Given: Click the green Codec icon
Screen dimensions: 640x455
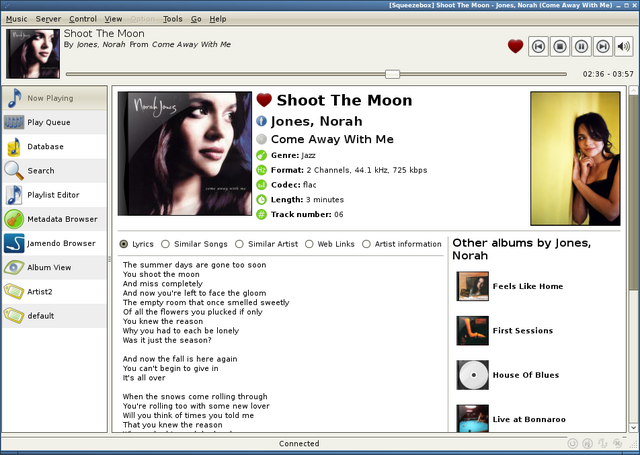Looking at the screenshot, I should 261,185.
